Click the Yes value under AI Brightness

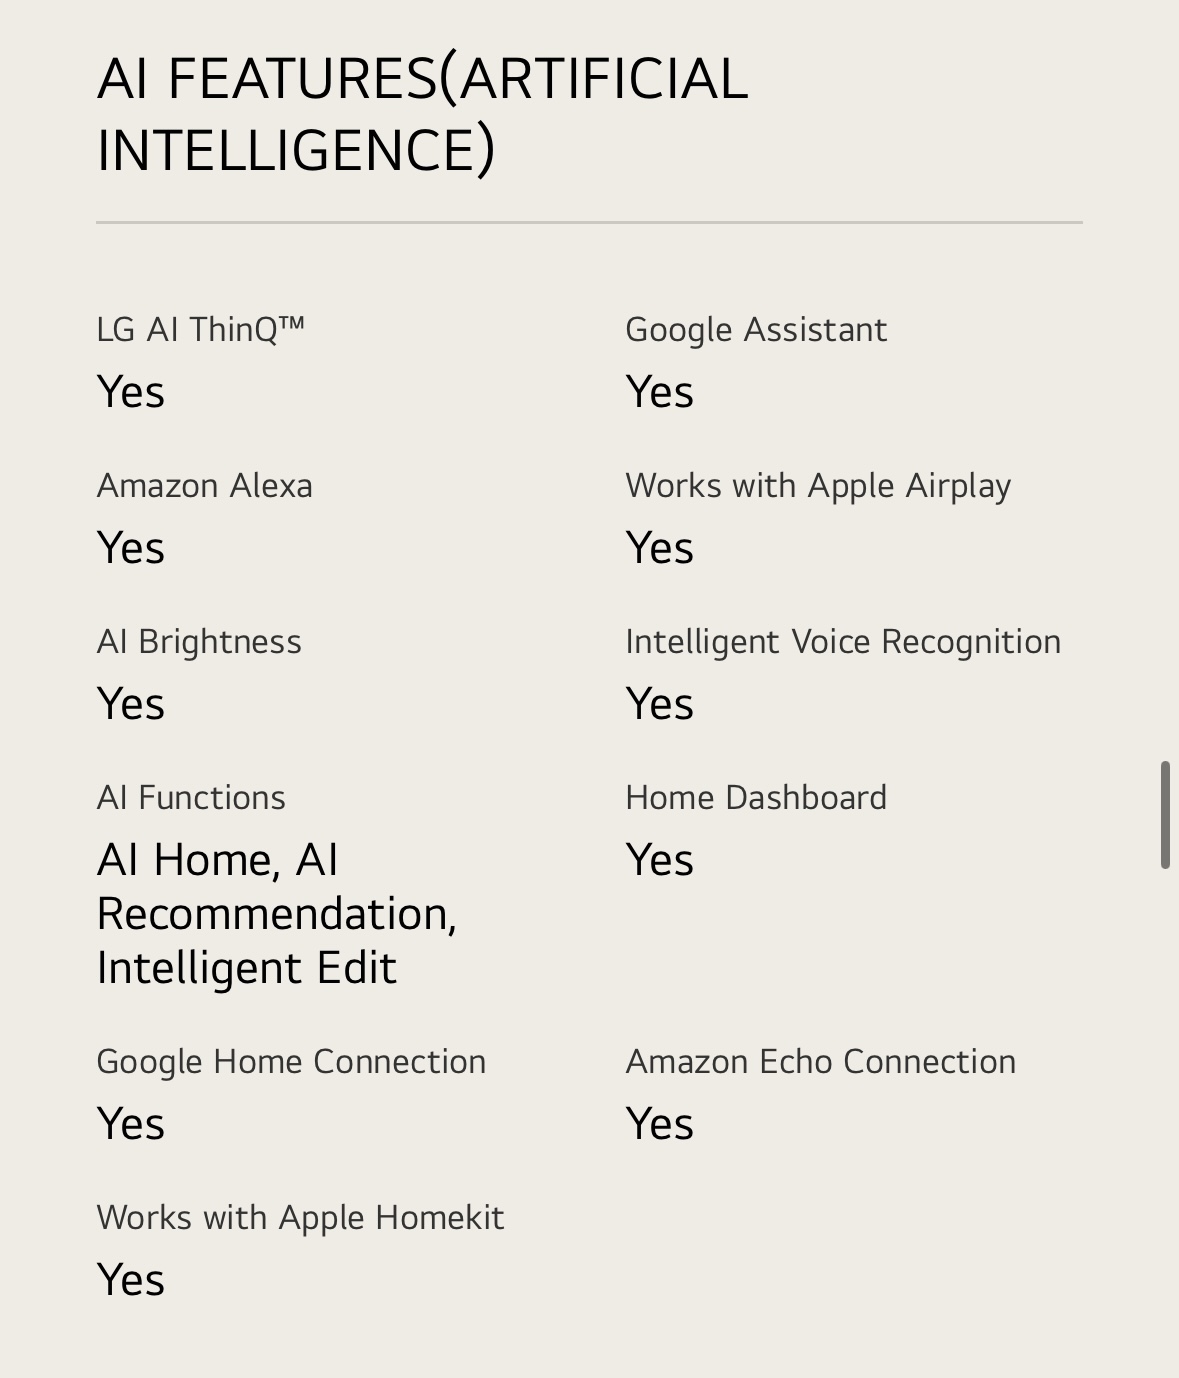point(131,704)
